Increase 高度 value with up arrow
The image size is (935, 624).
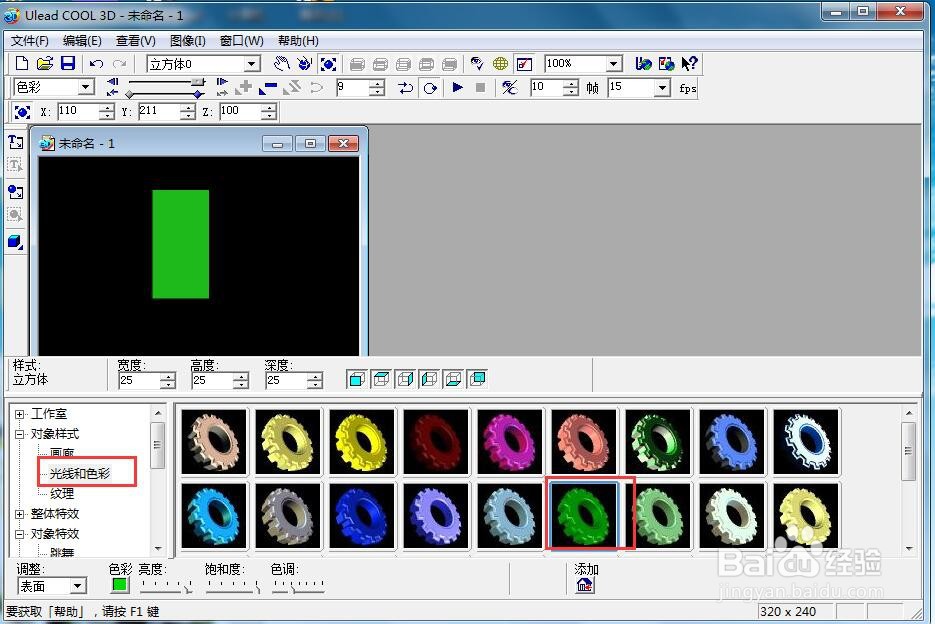point(241,376)
